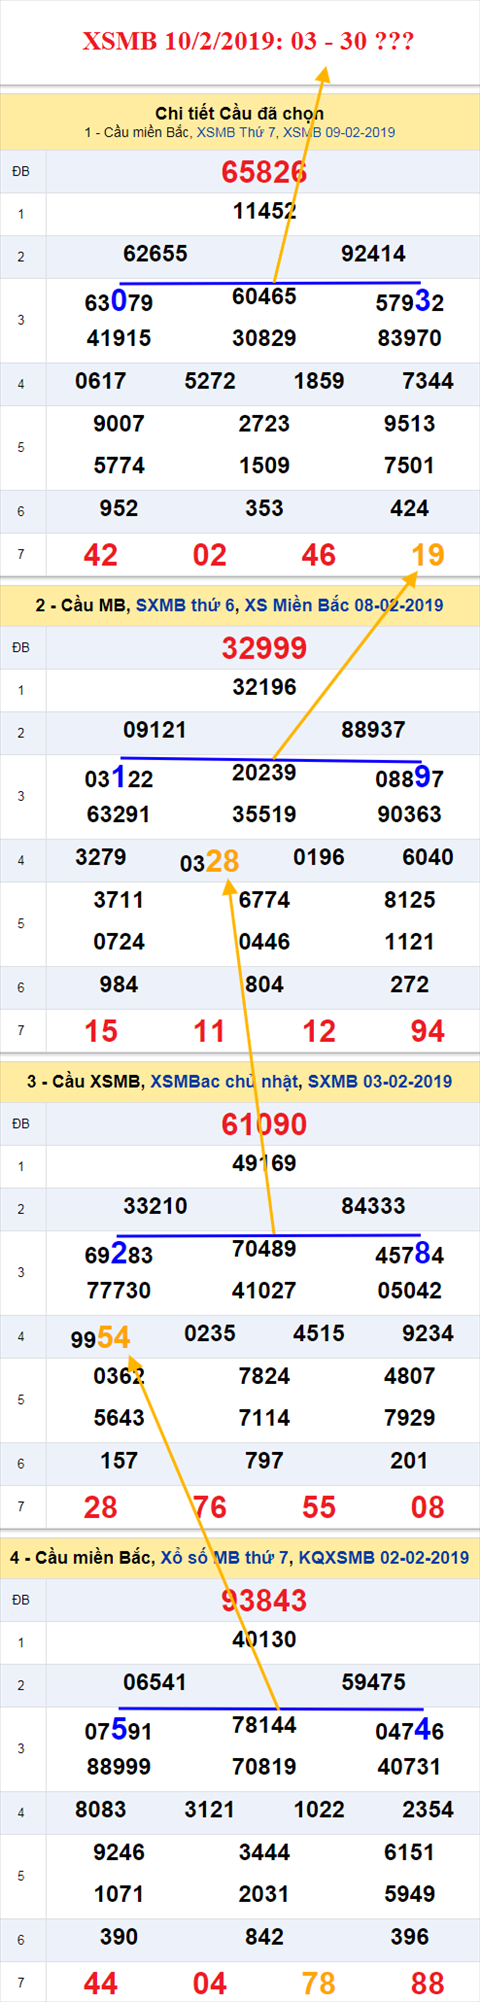Click fourth prize number 8083

pos(101,1809)
